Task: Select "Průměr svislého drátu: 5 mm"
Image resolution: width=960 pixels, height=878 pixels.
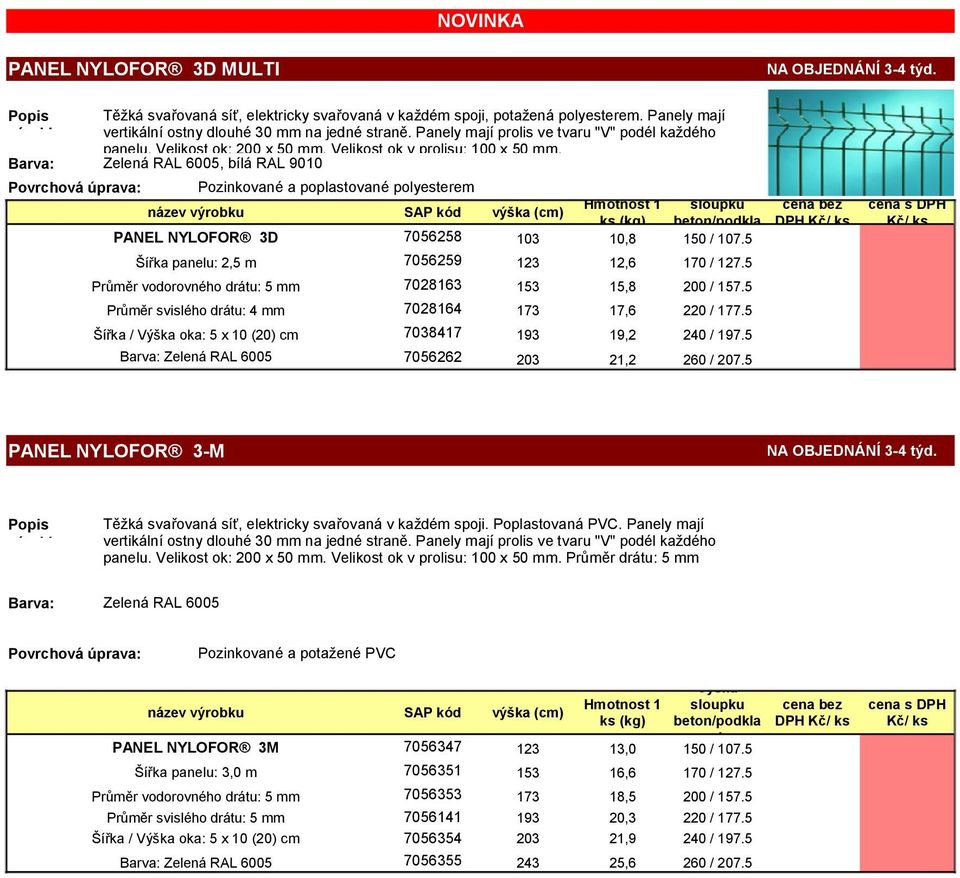Action: pyautogui.click(x=196, y=818)
